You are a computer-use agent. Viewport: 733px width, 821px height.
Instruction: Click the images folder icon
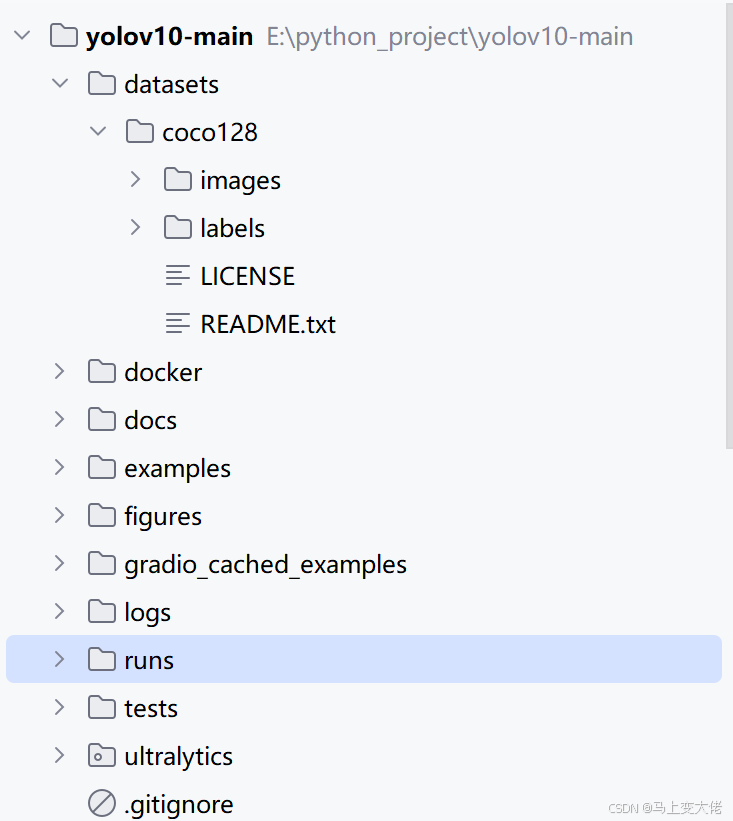(177, 179)
